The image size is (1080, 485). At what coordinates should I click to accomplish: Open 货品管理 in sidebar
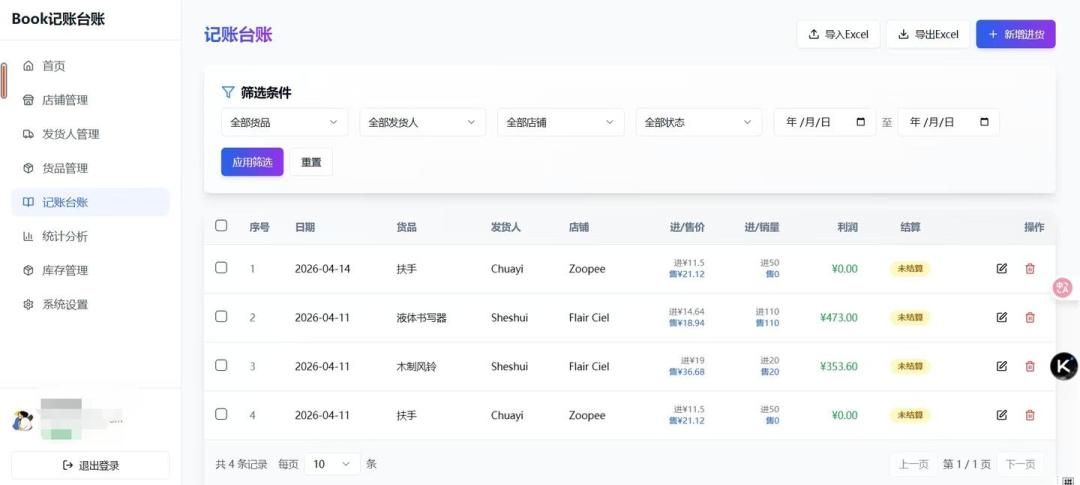(x=90, y=168)
